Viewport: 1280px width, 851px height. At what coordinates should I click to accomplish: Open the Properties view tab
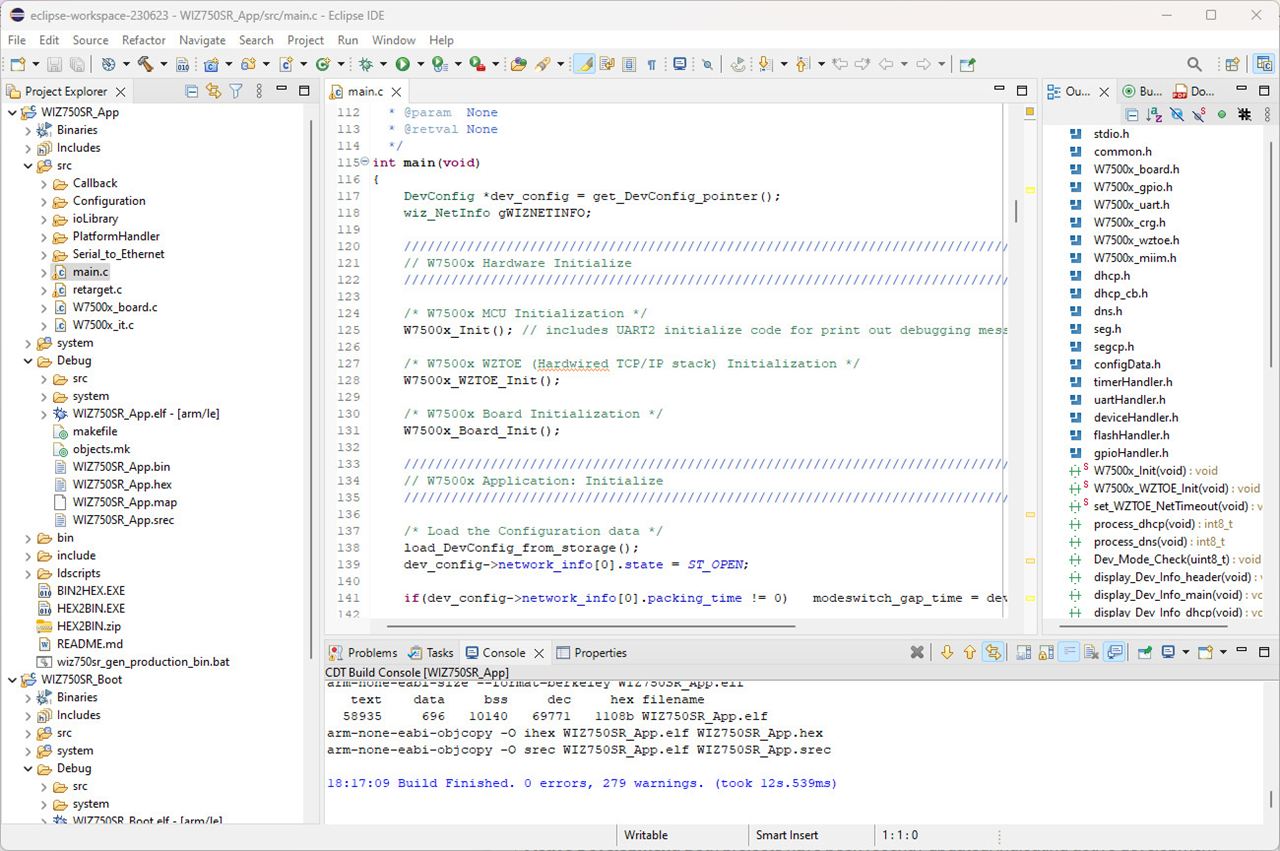pos(591,653)
